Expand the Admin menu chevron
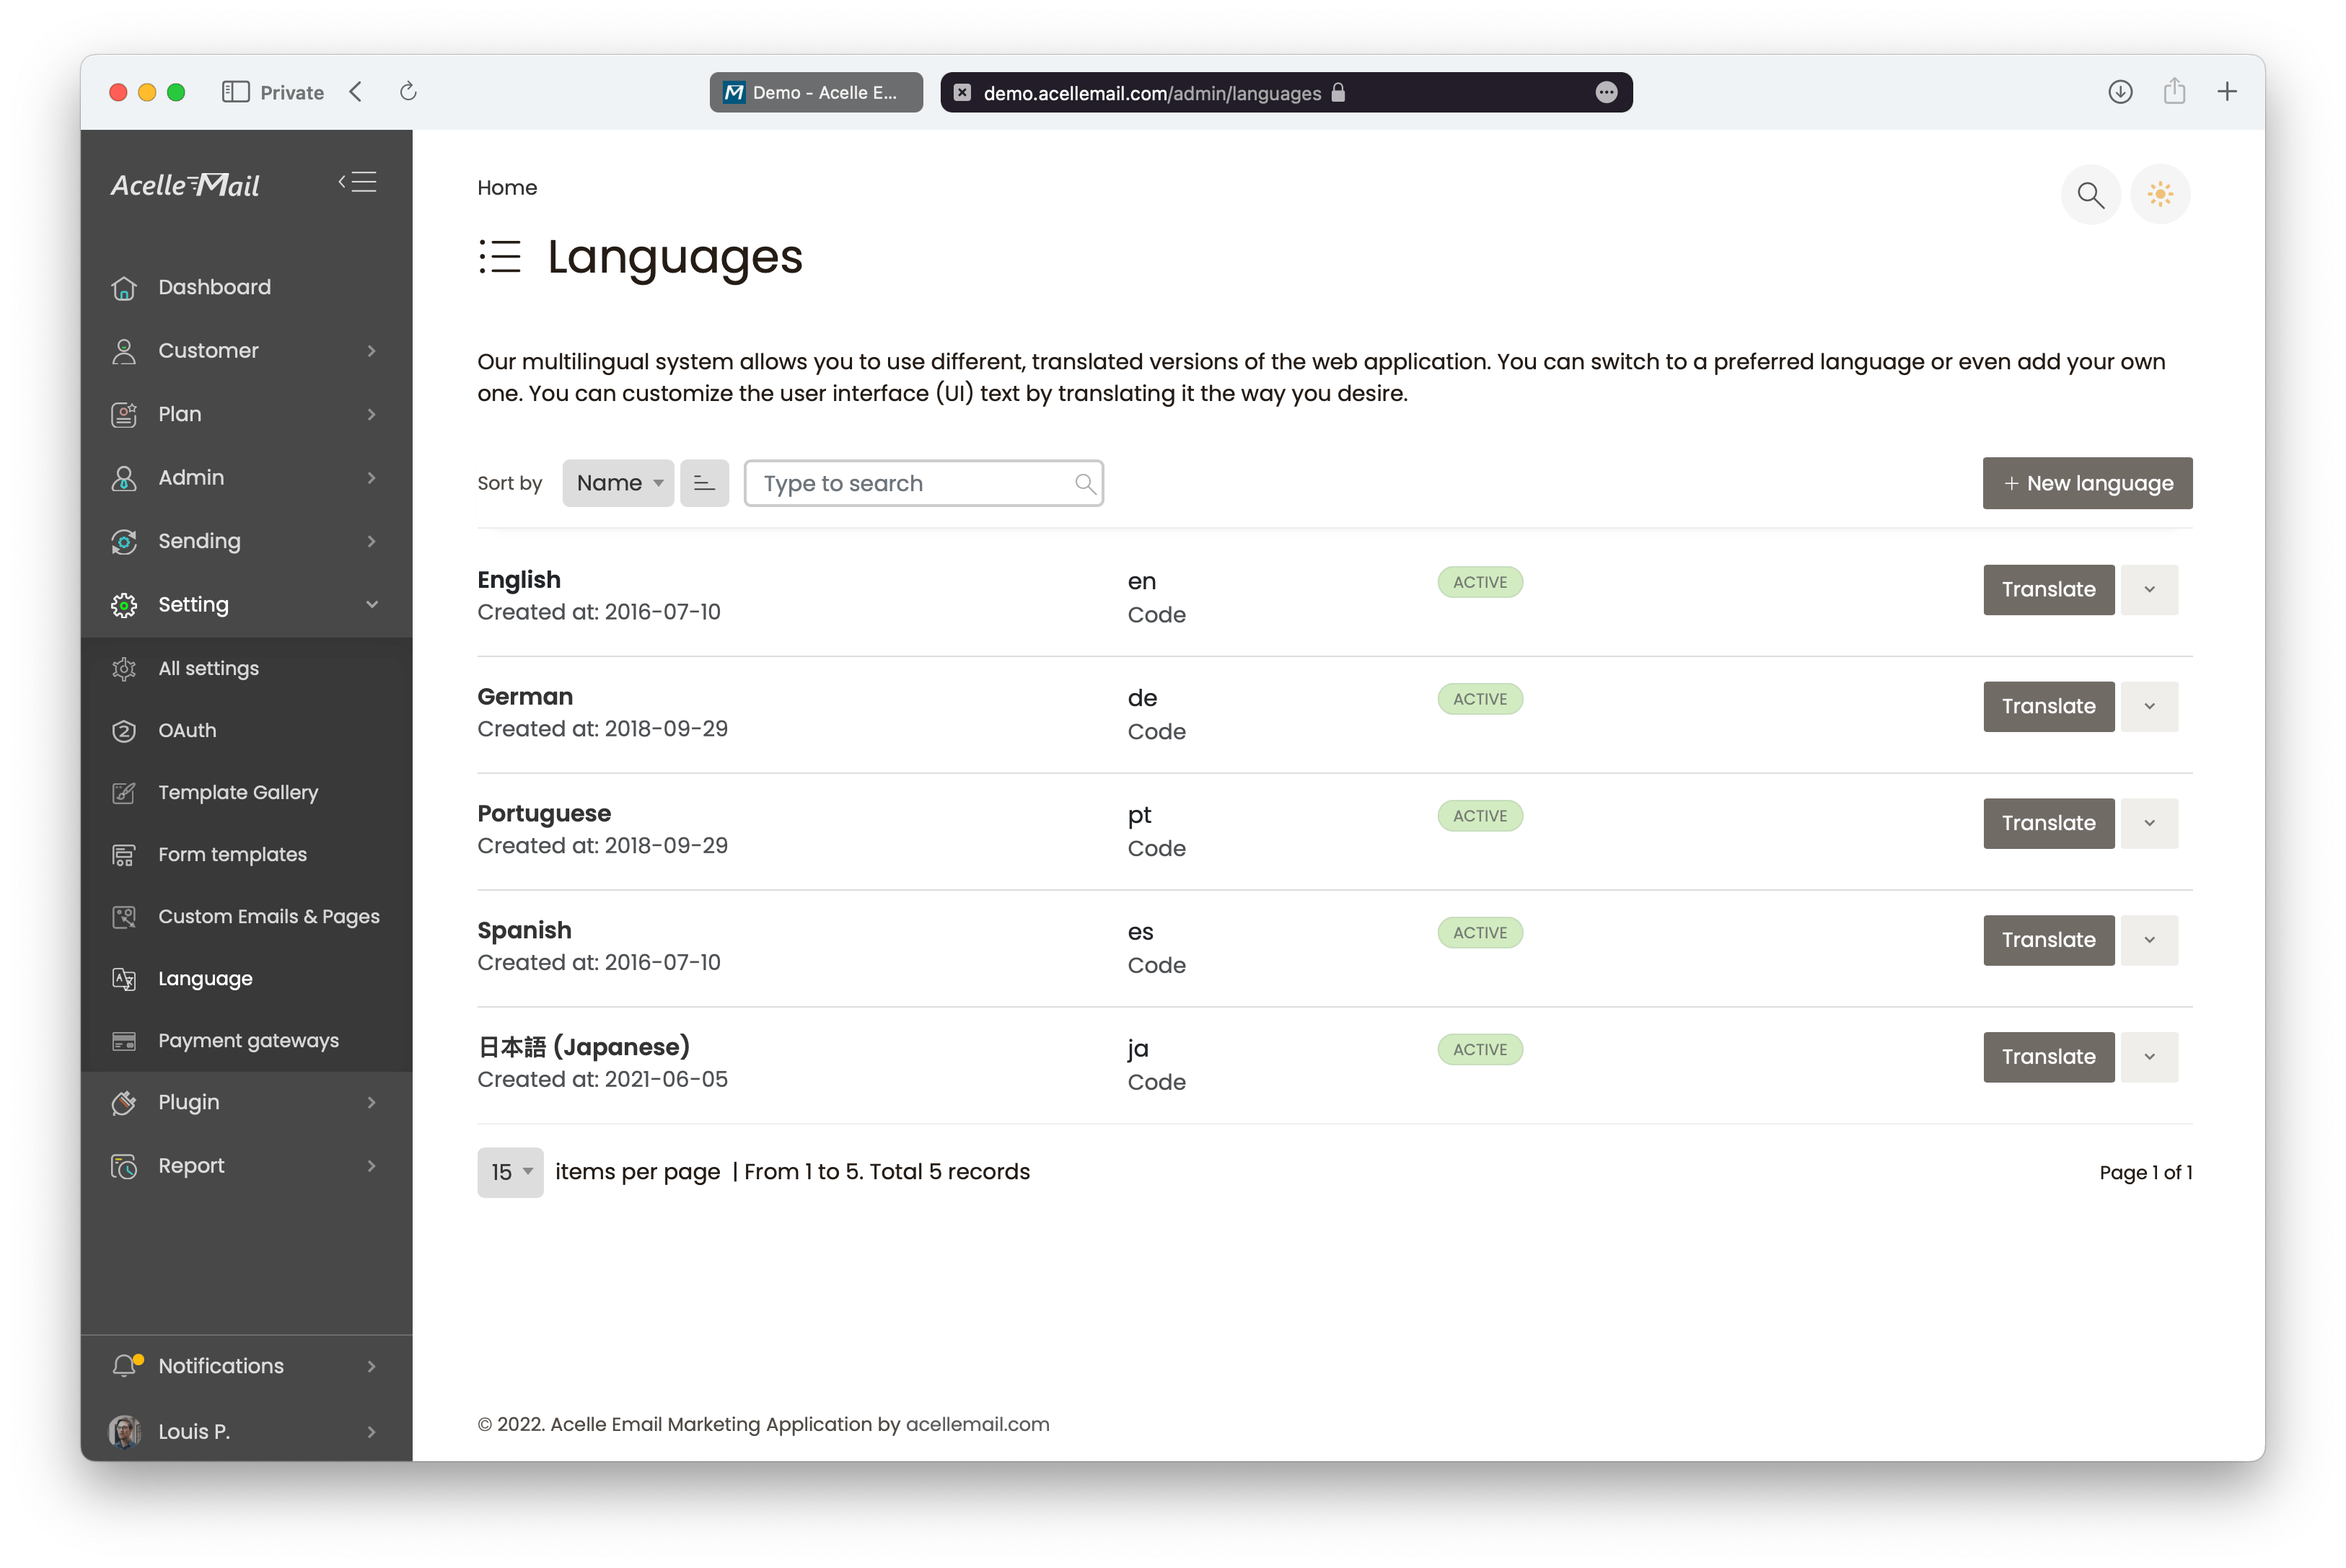Viewport: 2346px width, 1568px height. [372, 478]
